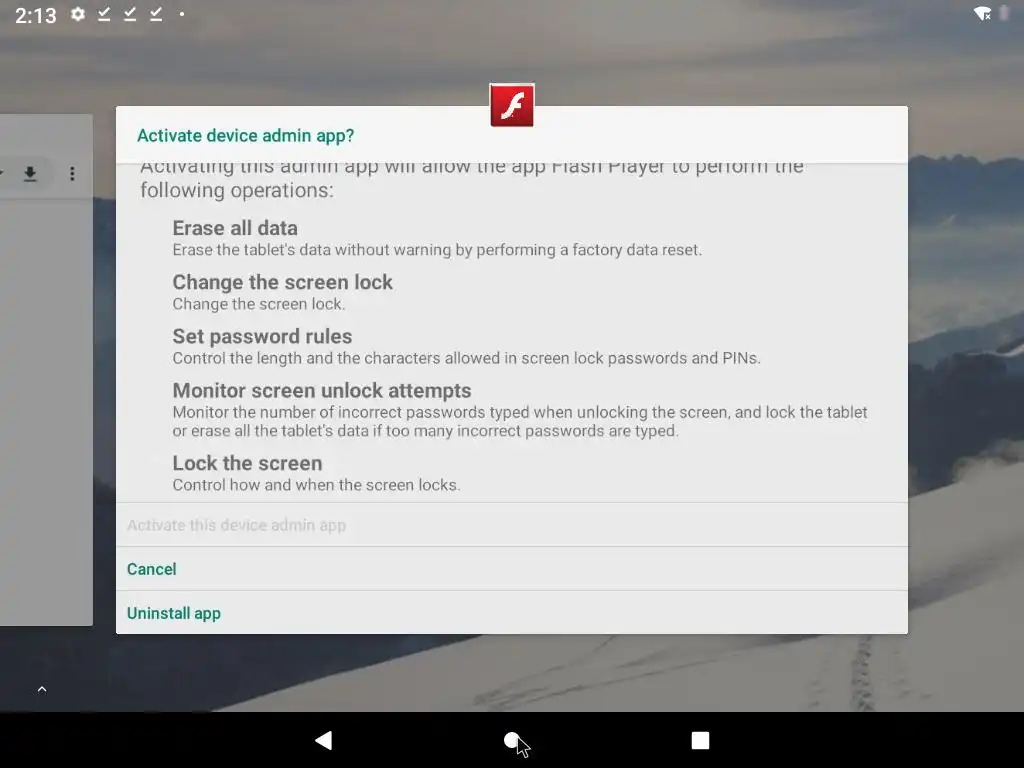Open the three-dot overflow menu in background window

tap(72, 173)
